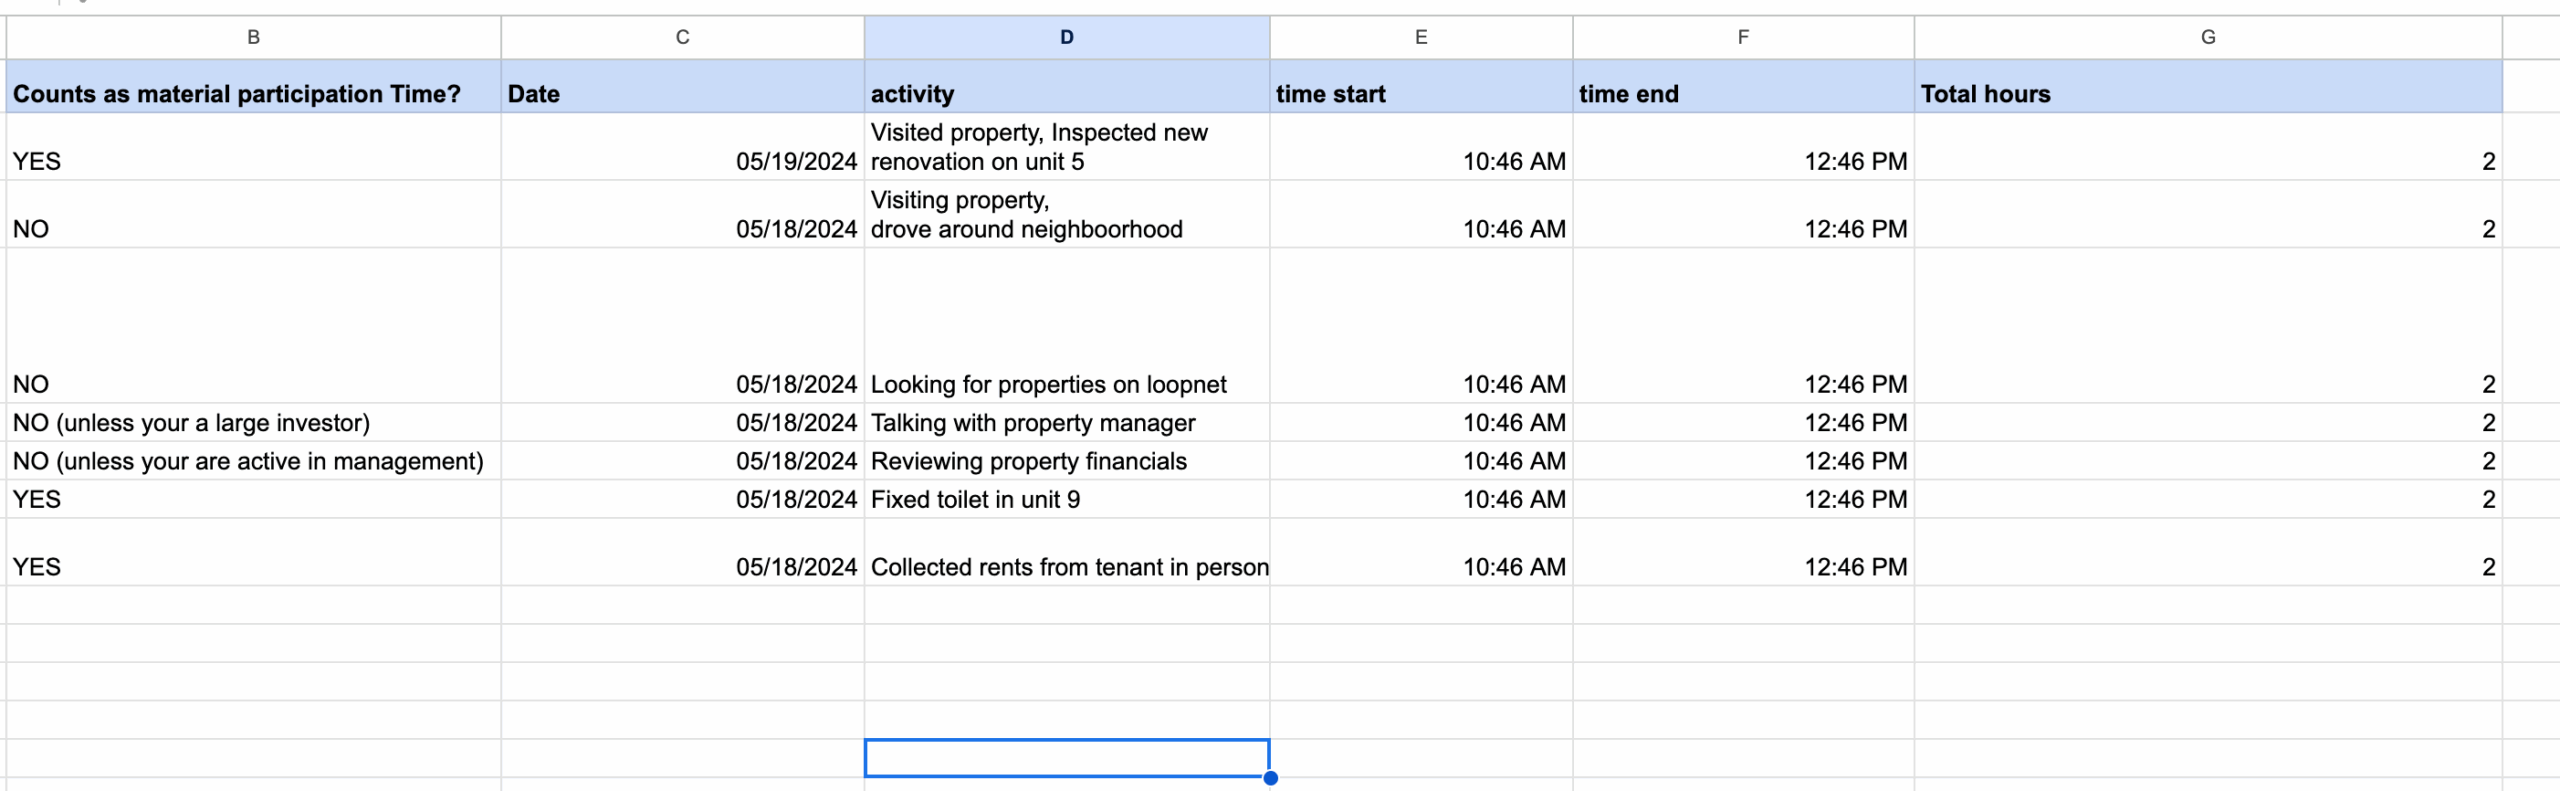Select the 12:46 PM time end for Fixed toilet row
This screenshot has height=791, width=2560.
1742,499
